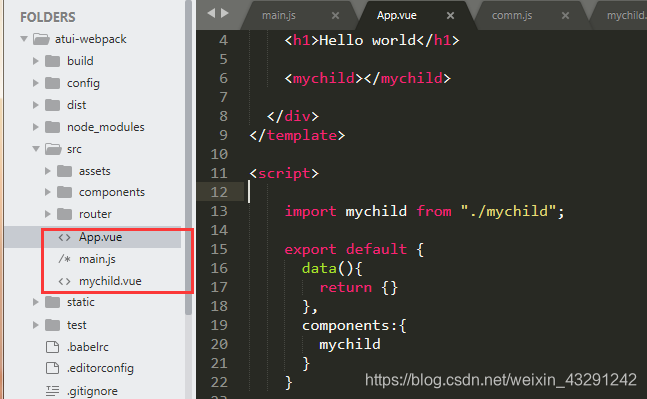Click the .babelrc file icon
647x399 pixels.
click(x=52, y=347)
